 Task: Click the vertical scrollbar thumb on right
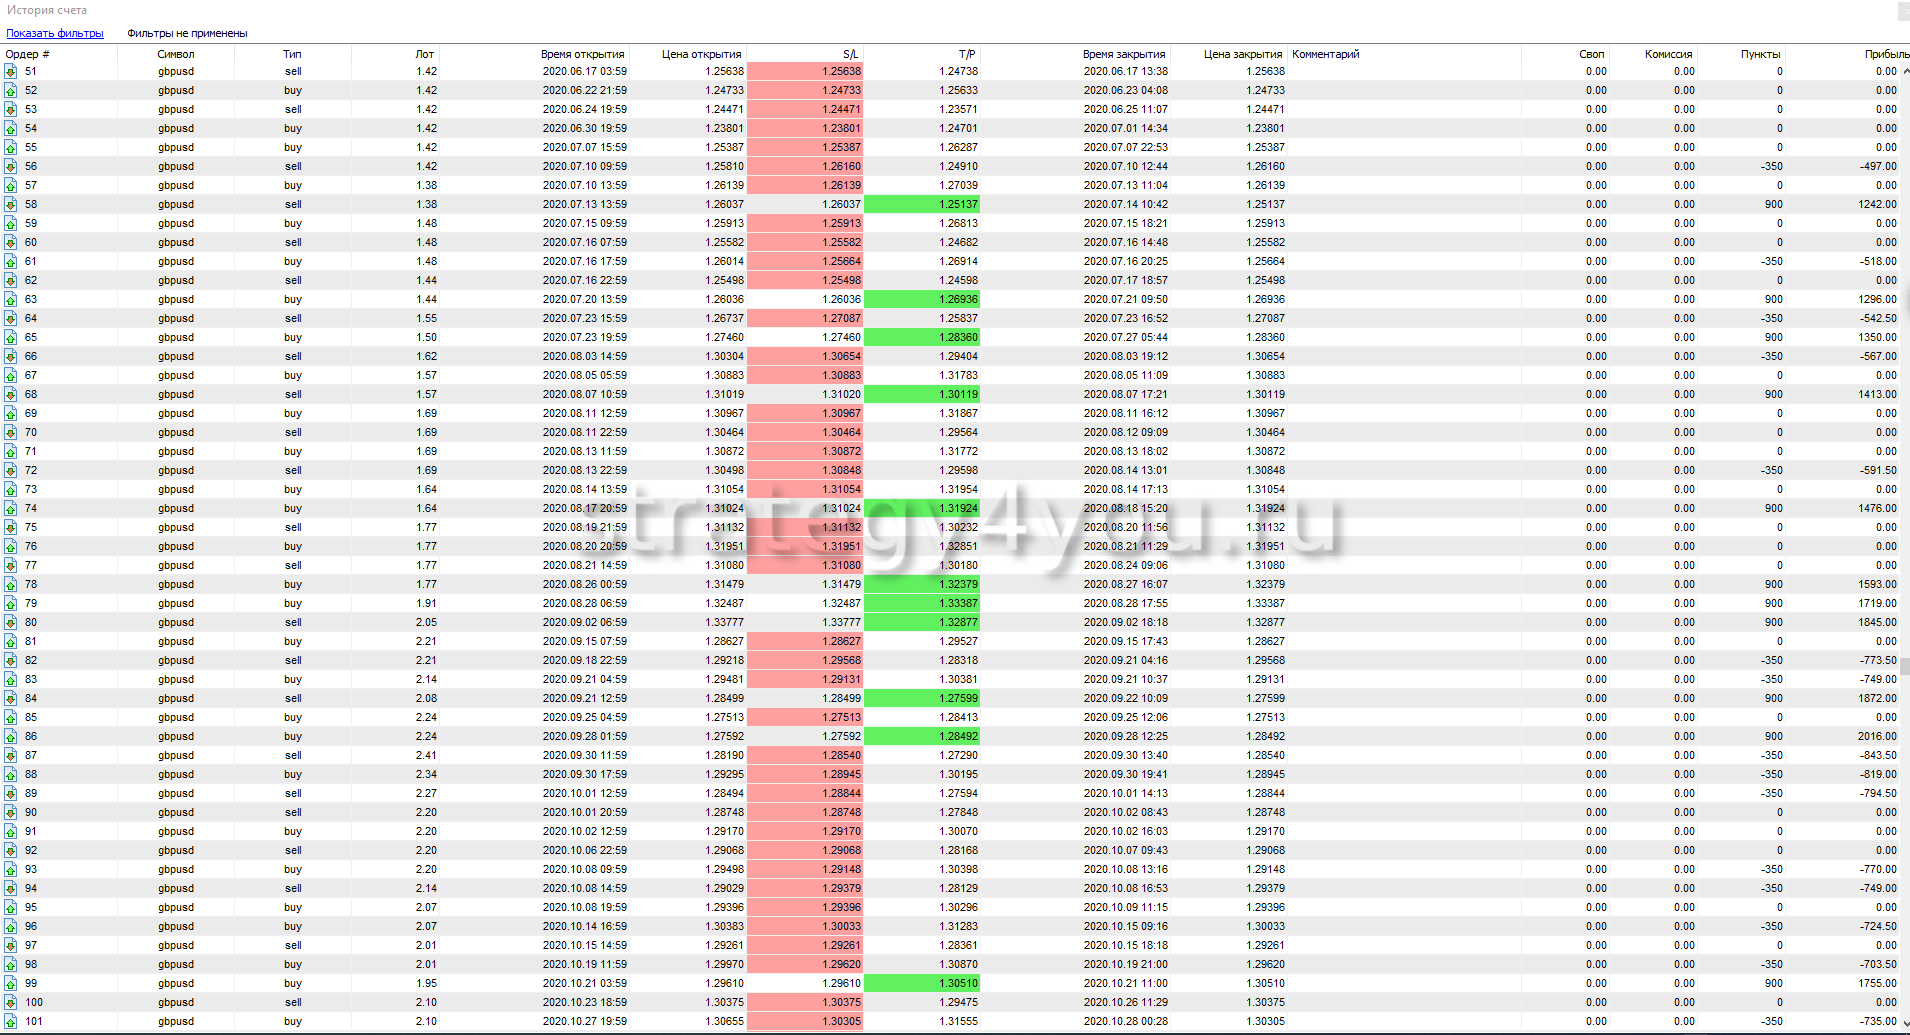coord(1905,666)
